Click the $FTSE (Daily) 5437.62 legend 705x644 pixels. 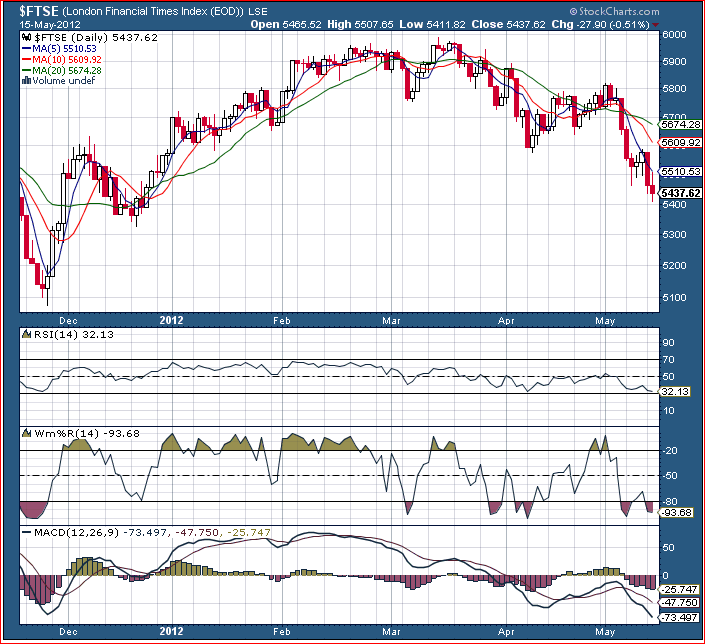[x=96, y=38]
